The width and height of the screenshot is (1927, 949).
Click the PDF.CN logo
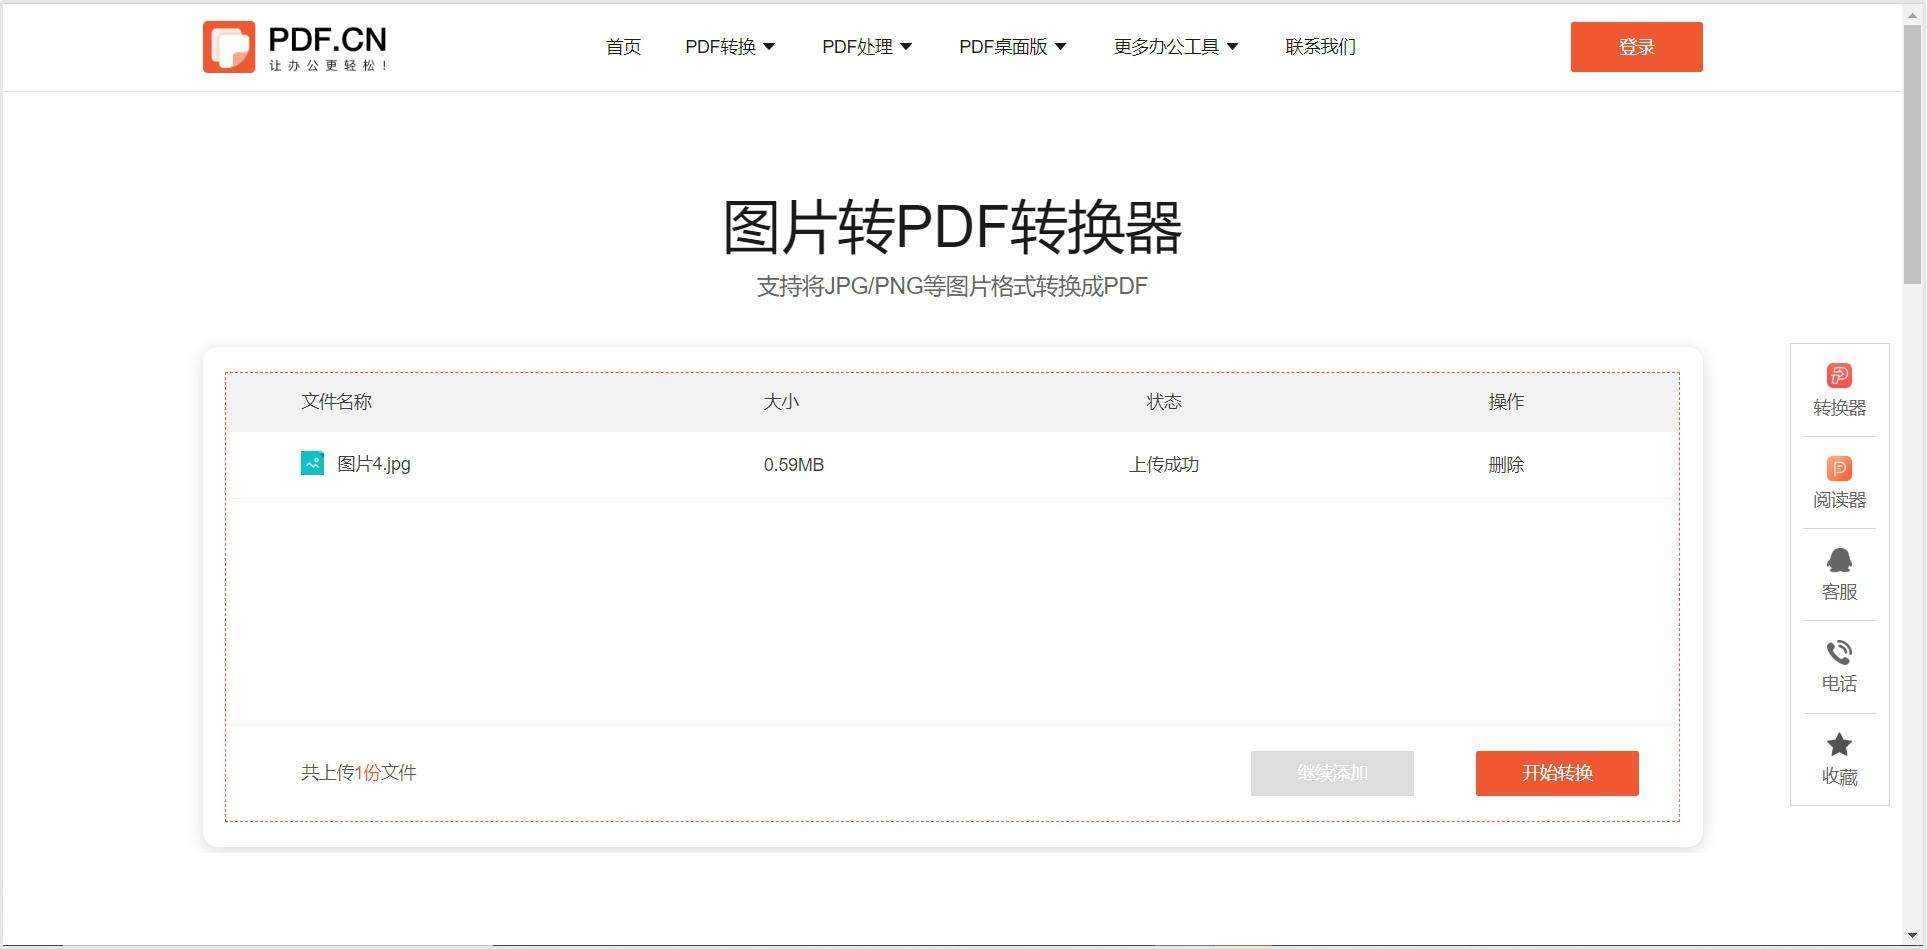click(294, 46)
